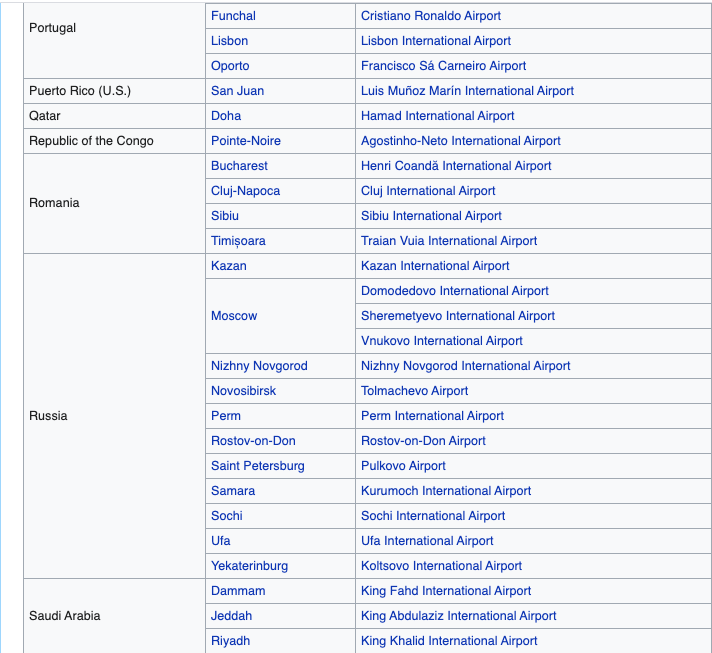Follow the Tolmachevo Airport link
The height and width of the screenshot is (653, 712).
point(414,391)
